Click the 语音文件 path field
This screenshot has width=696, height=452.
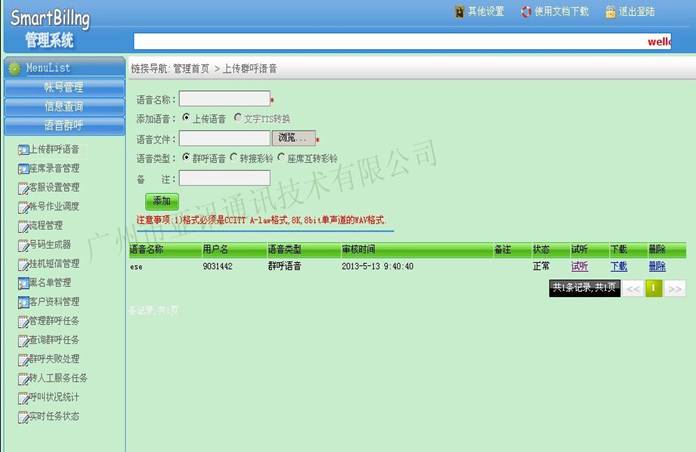tap(225, 138)
